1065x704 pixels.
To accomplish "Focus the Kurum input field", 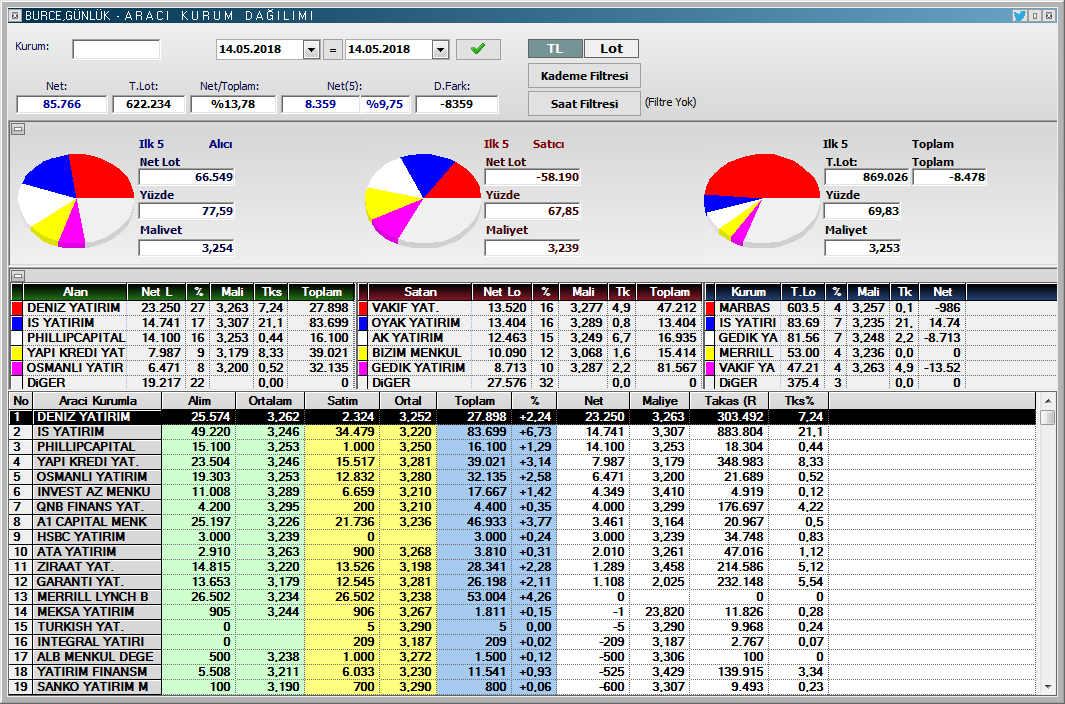I will pyautogui.click(x=116, y=49).
